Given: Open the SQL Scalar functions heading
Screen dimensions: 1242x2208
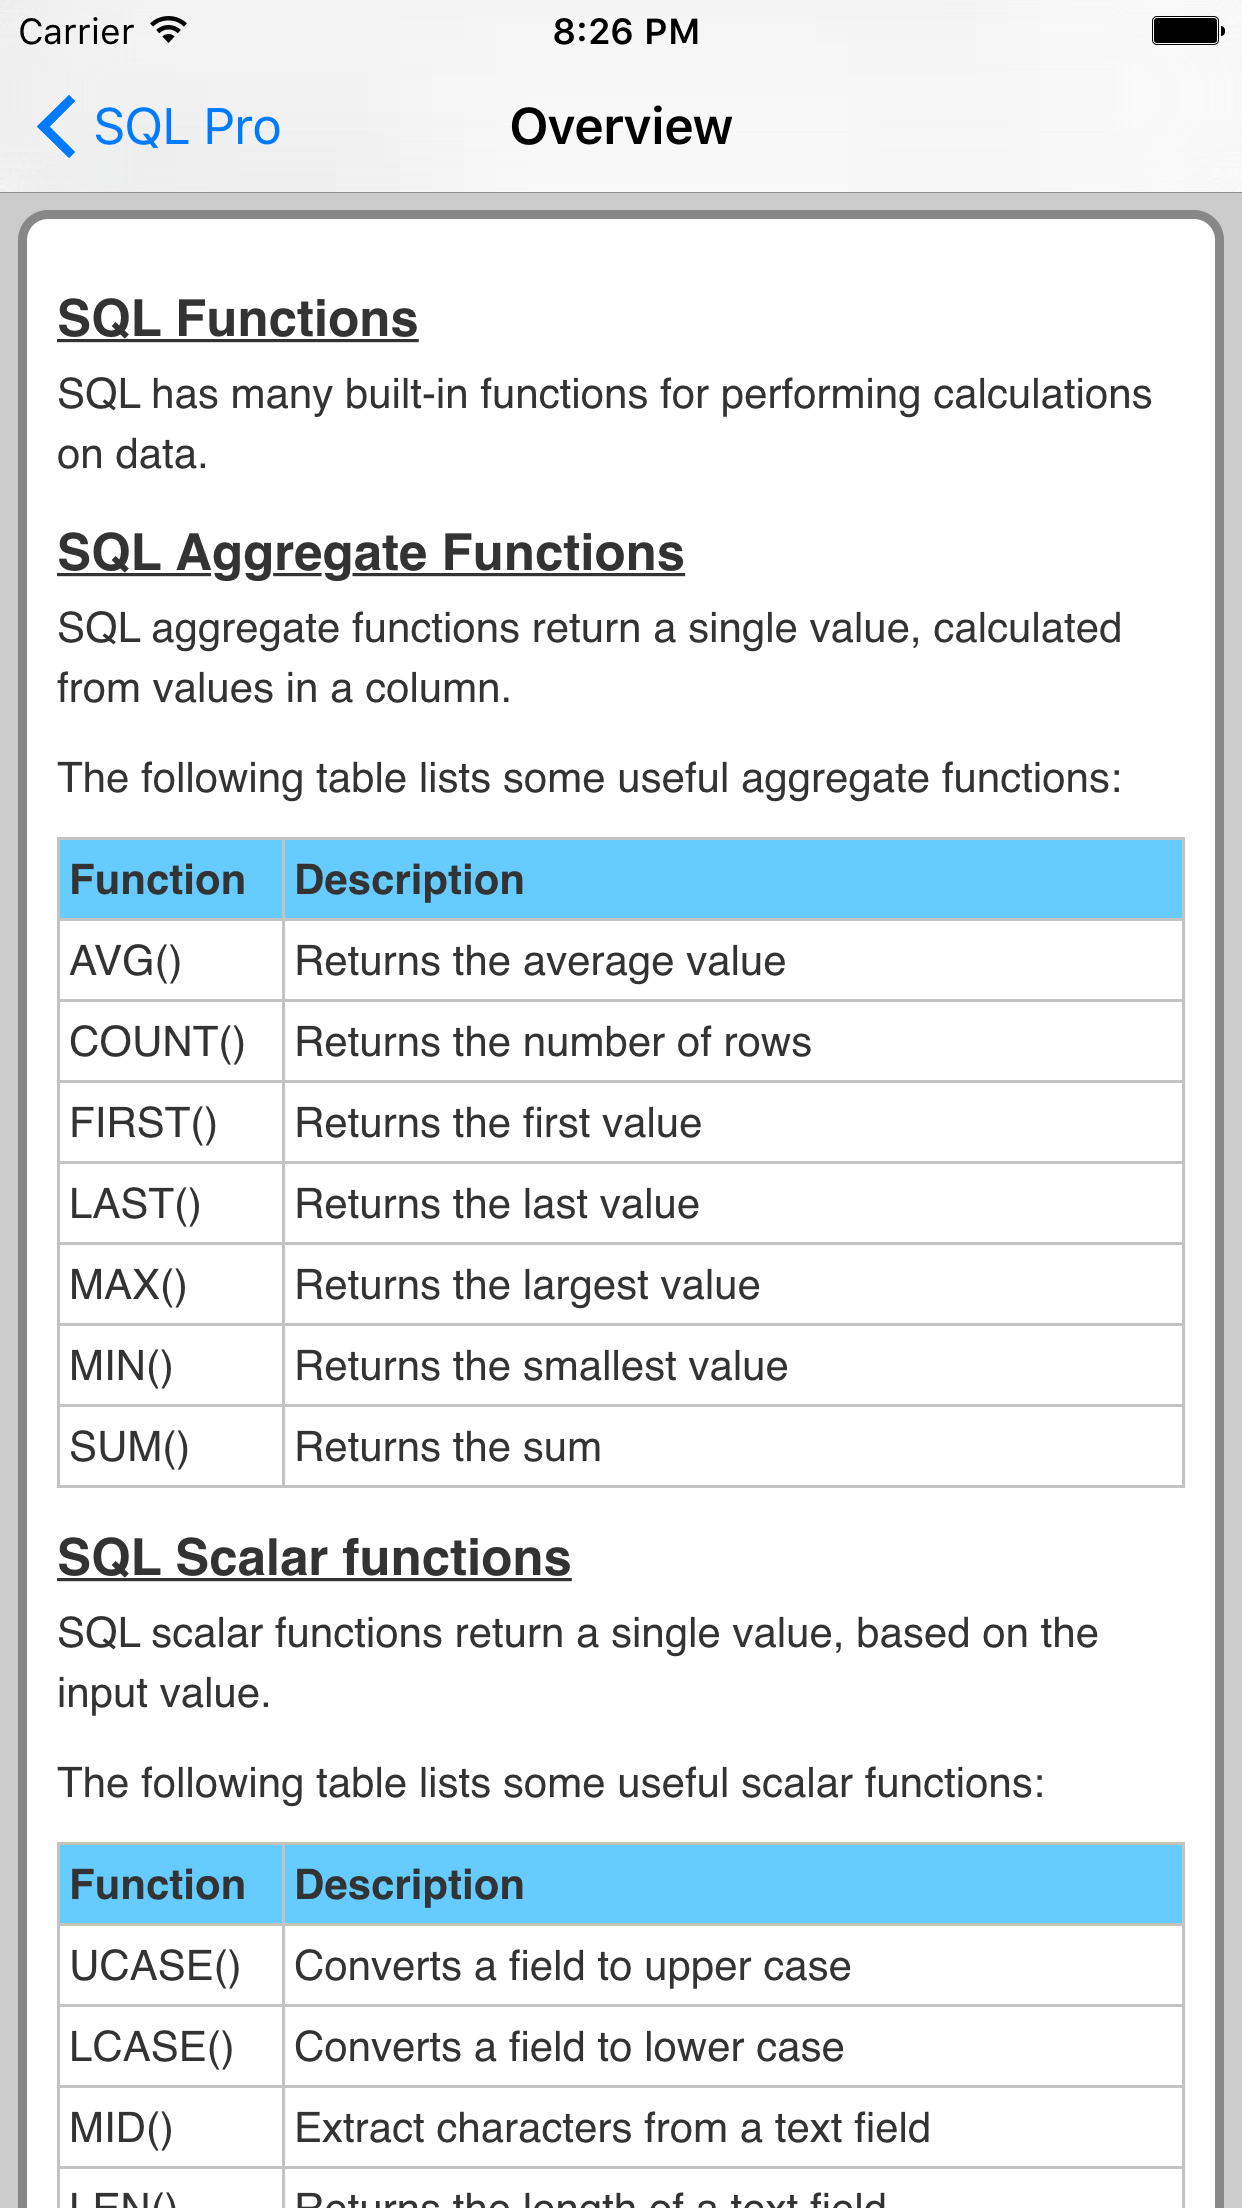Looking at the screenshot, I should 314,1558.
